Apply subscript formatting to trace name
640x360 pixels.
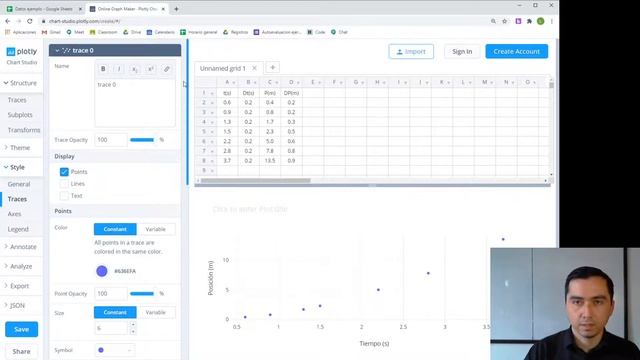(135, 69)
